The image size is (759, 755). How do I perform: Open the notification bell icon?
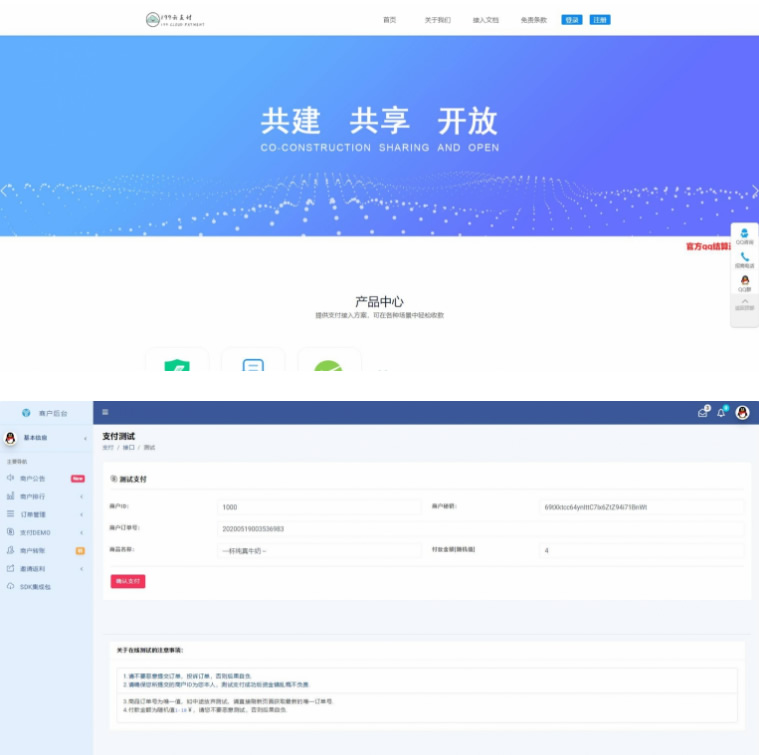pos(721,412)
